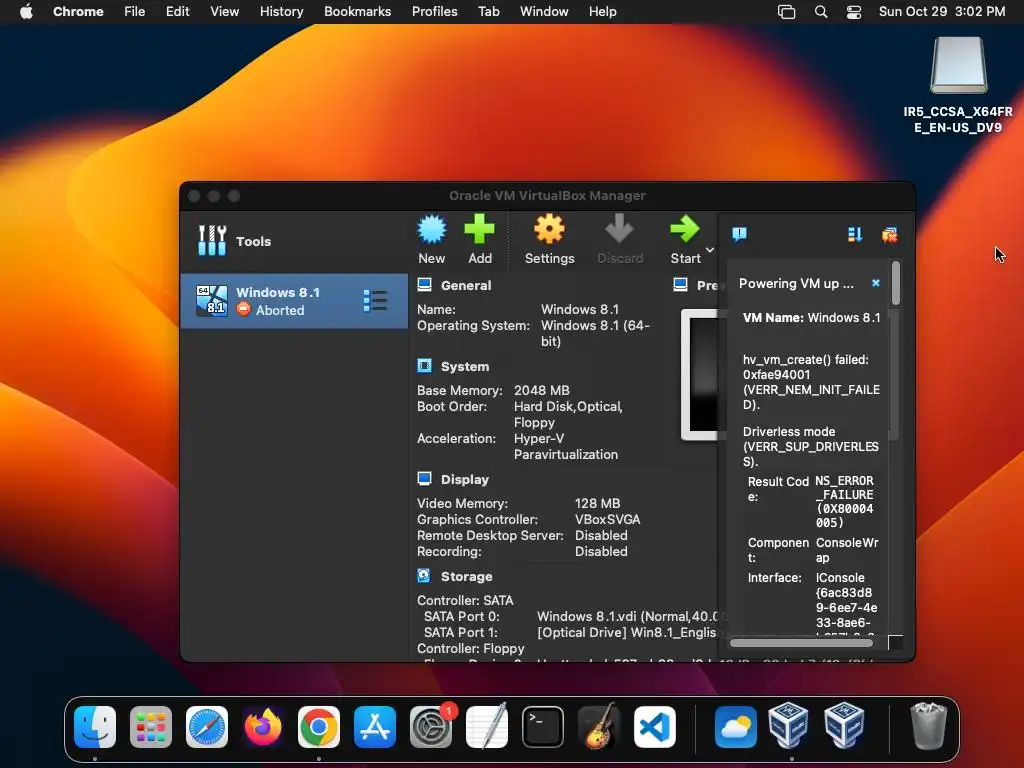Open the Window menu
The width and height of the screenshot is (1024, 768).
point(544,12)
